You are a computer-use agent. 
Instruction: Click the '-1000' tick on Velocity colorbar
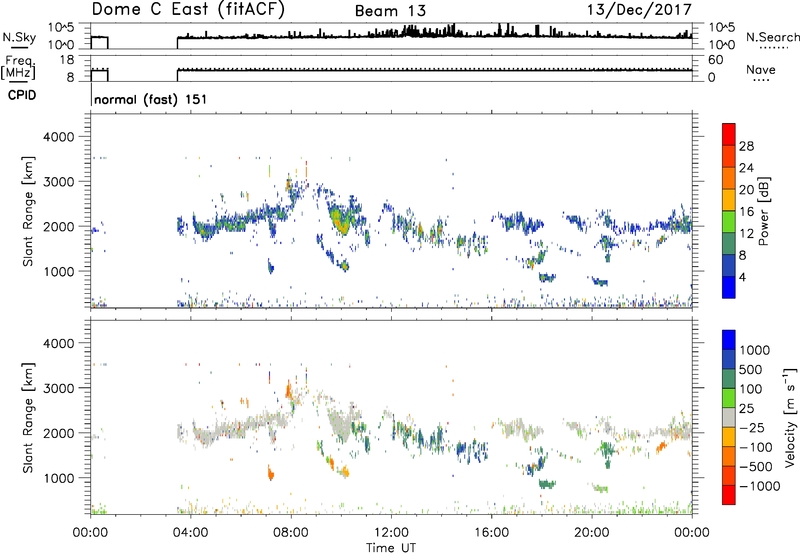(x=759, y=486)
